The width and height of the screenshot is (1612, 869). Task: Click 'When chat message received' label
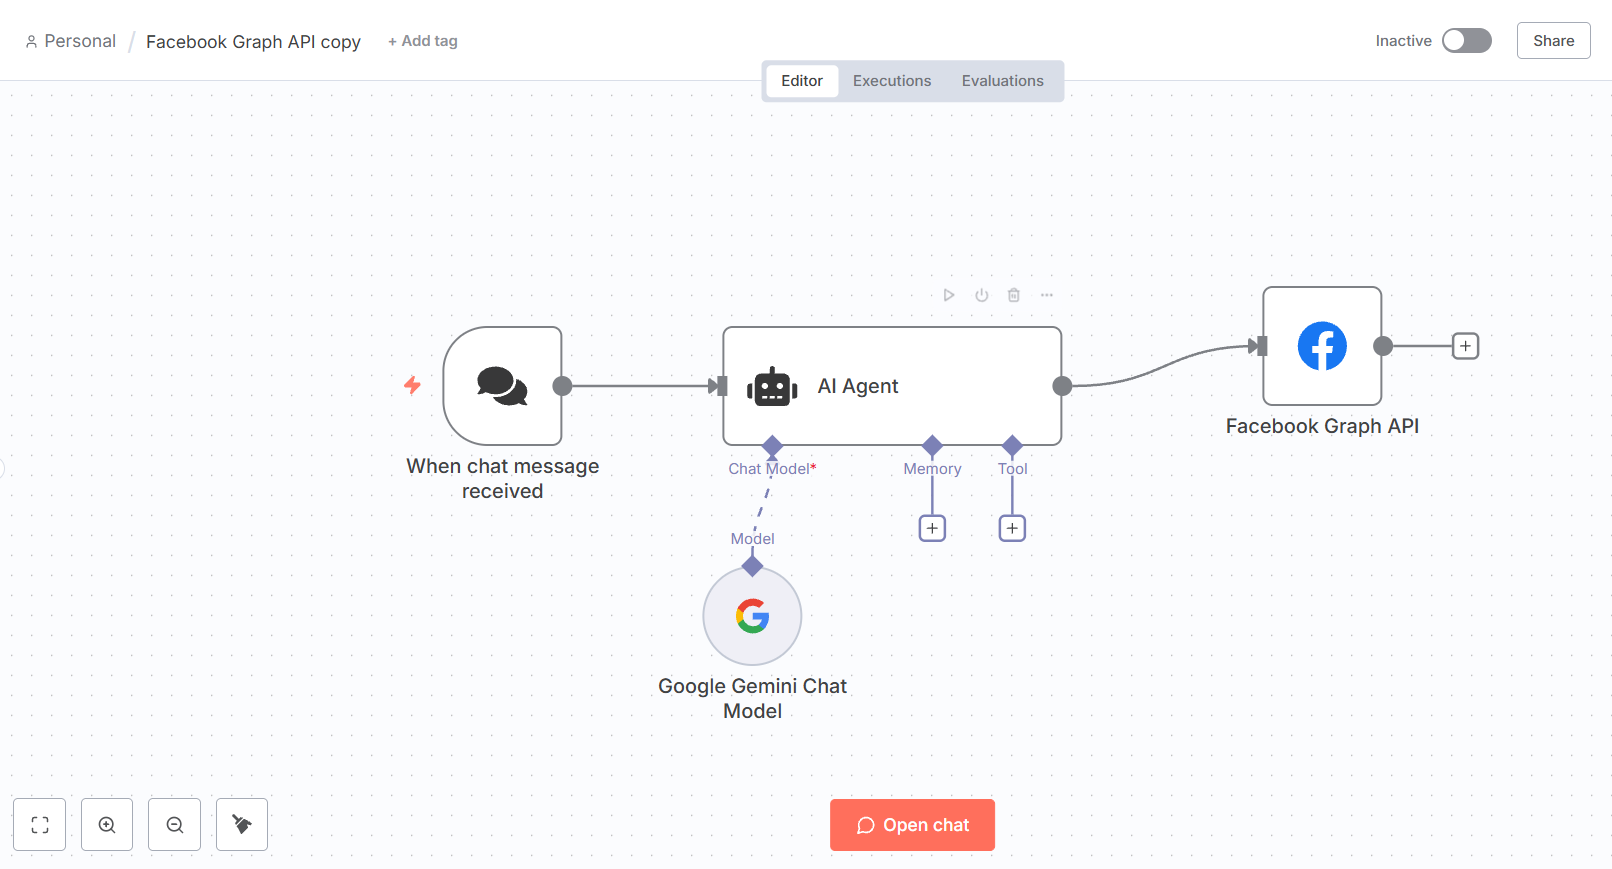coord(503,479)
